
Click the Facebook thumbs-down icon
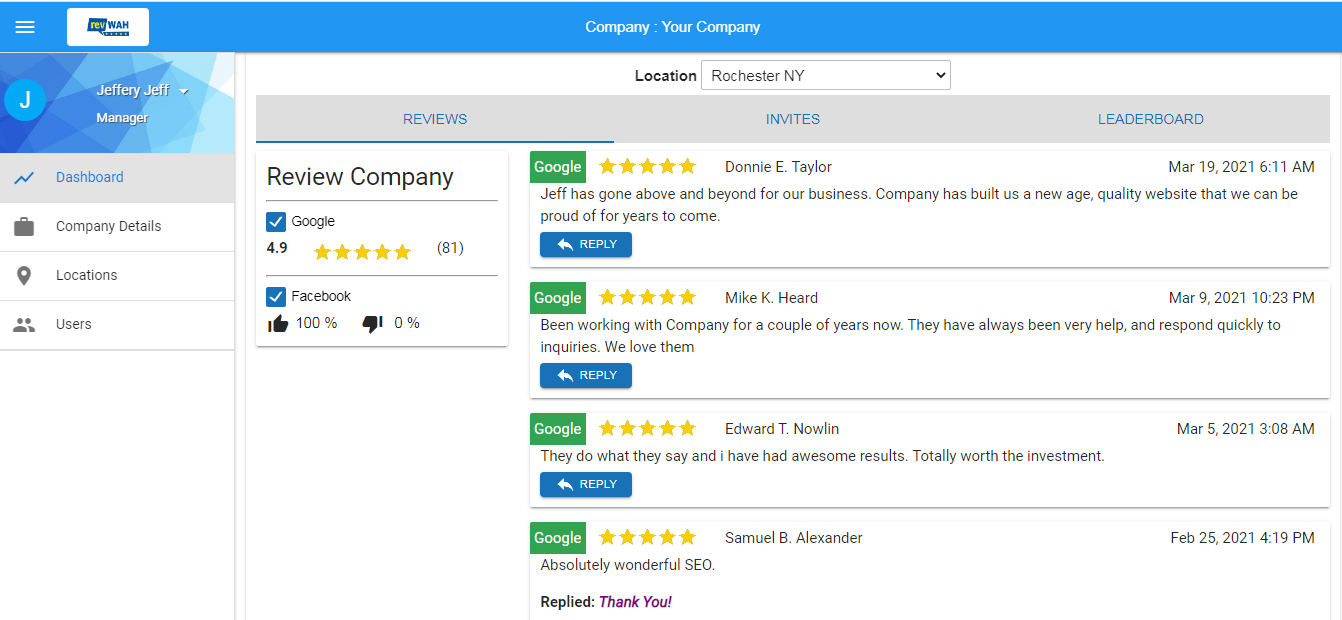point(372,324)
